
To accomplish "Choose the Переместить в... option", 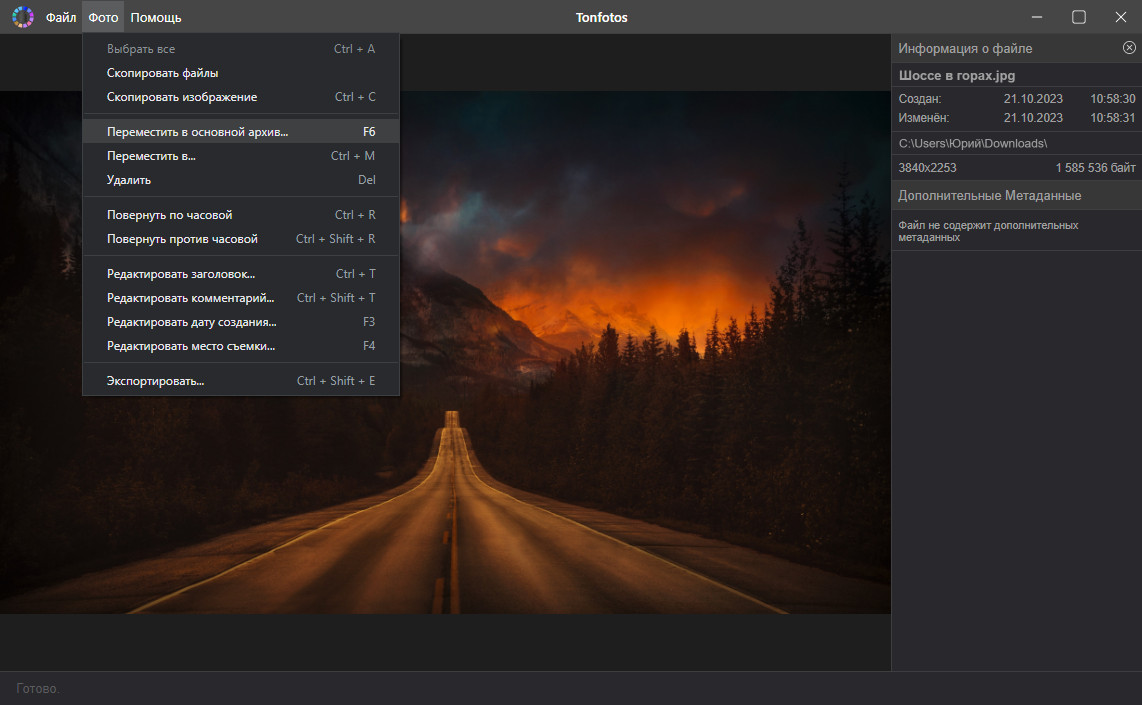I will point(151,156).
